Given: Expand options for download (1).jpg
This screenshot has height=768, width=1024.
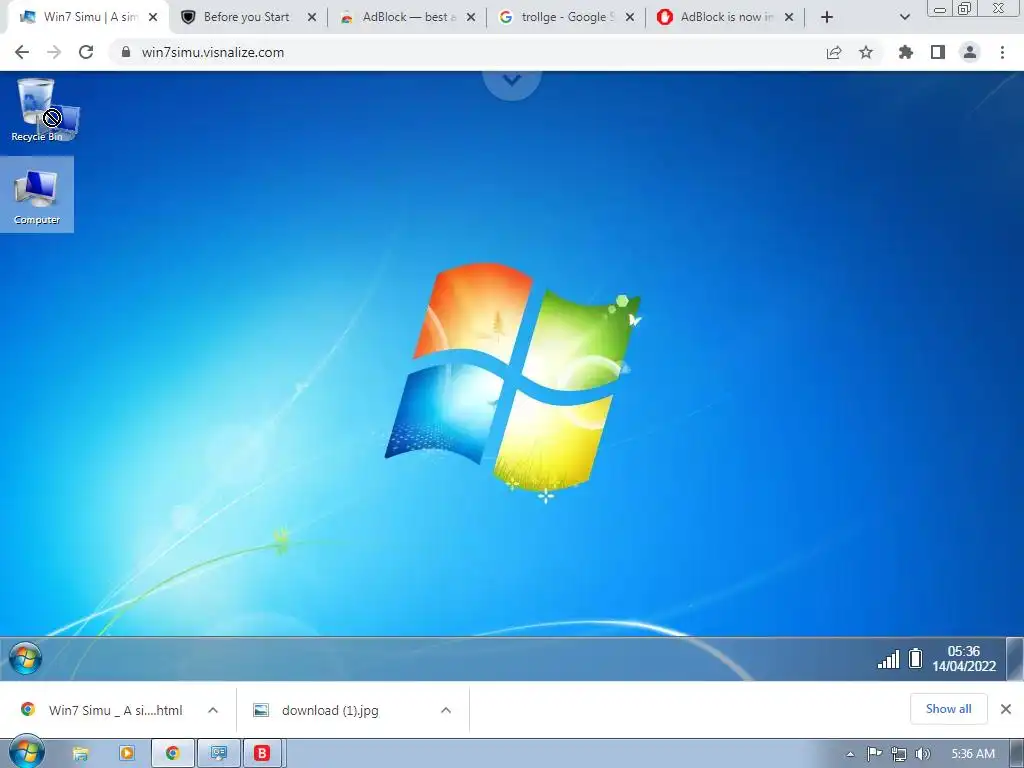Looking at the screenshot, I should click(446, 710).
